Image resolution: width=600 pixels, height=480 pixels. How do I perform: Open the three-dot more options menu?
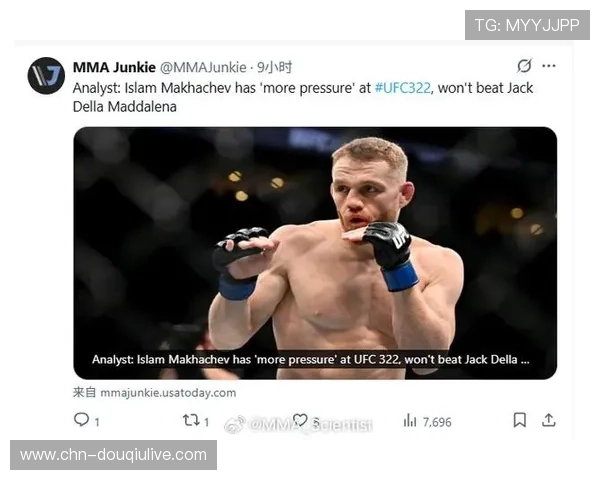pos(549,66)
